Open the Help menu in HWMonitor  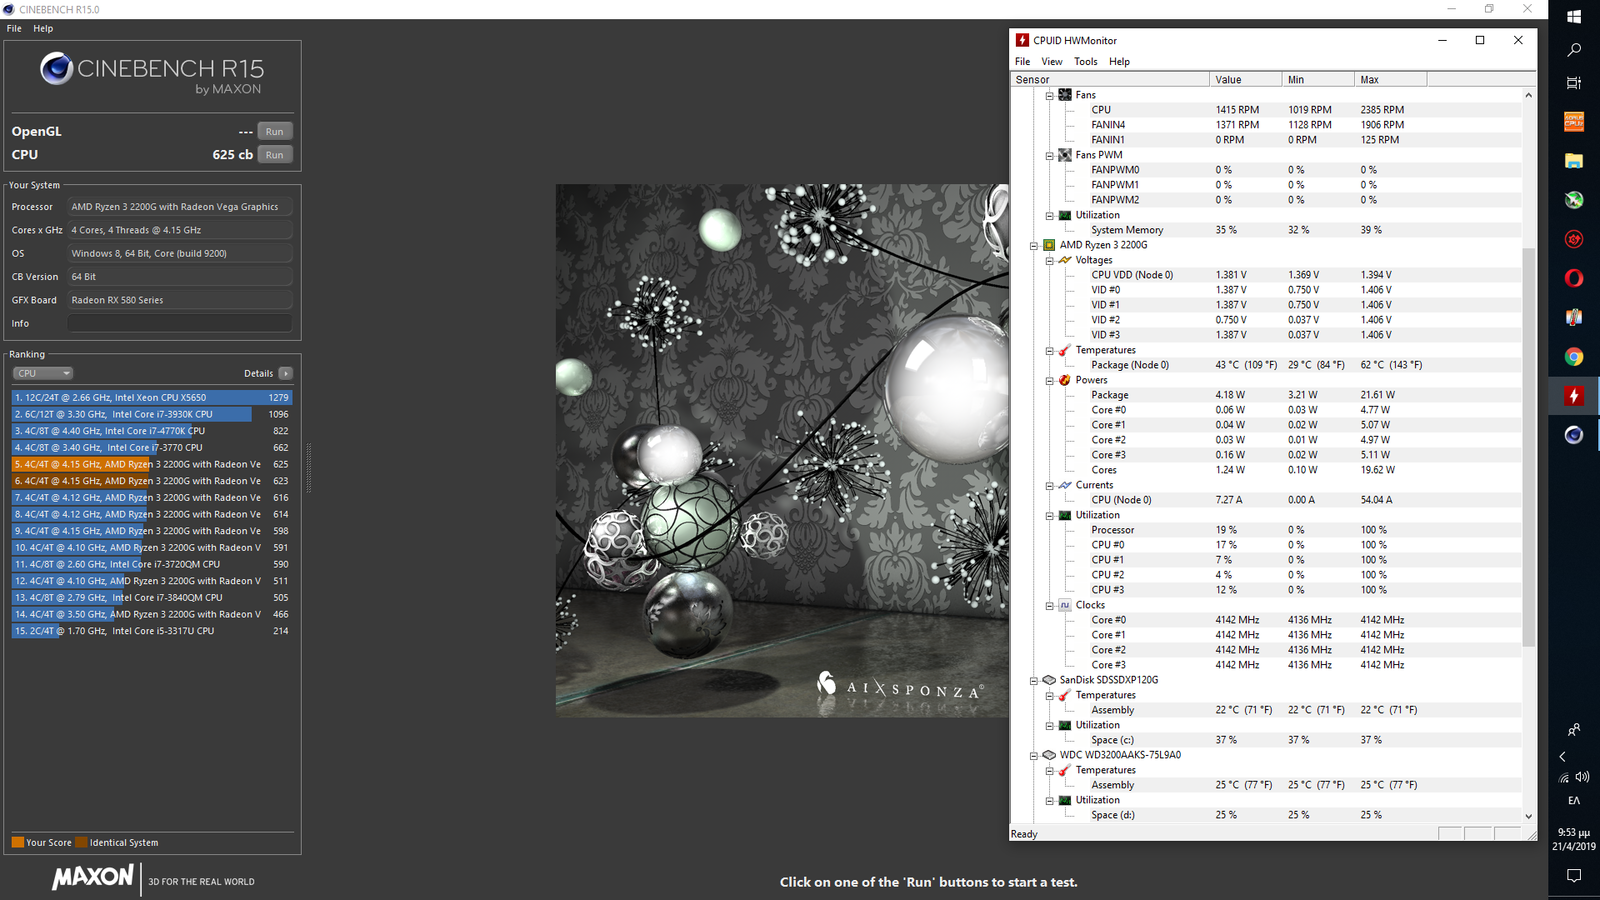click(1119, 61)
